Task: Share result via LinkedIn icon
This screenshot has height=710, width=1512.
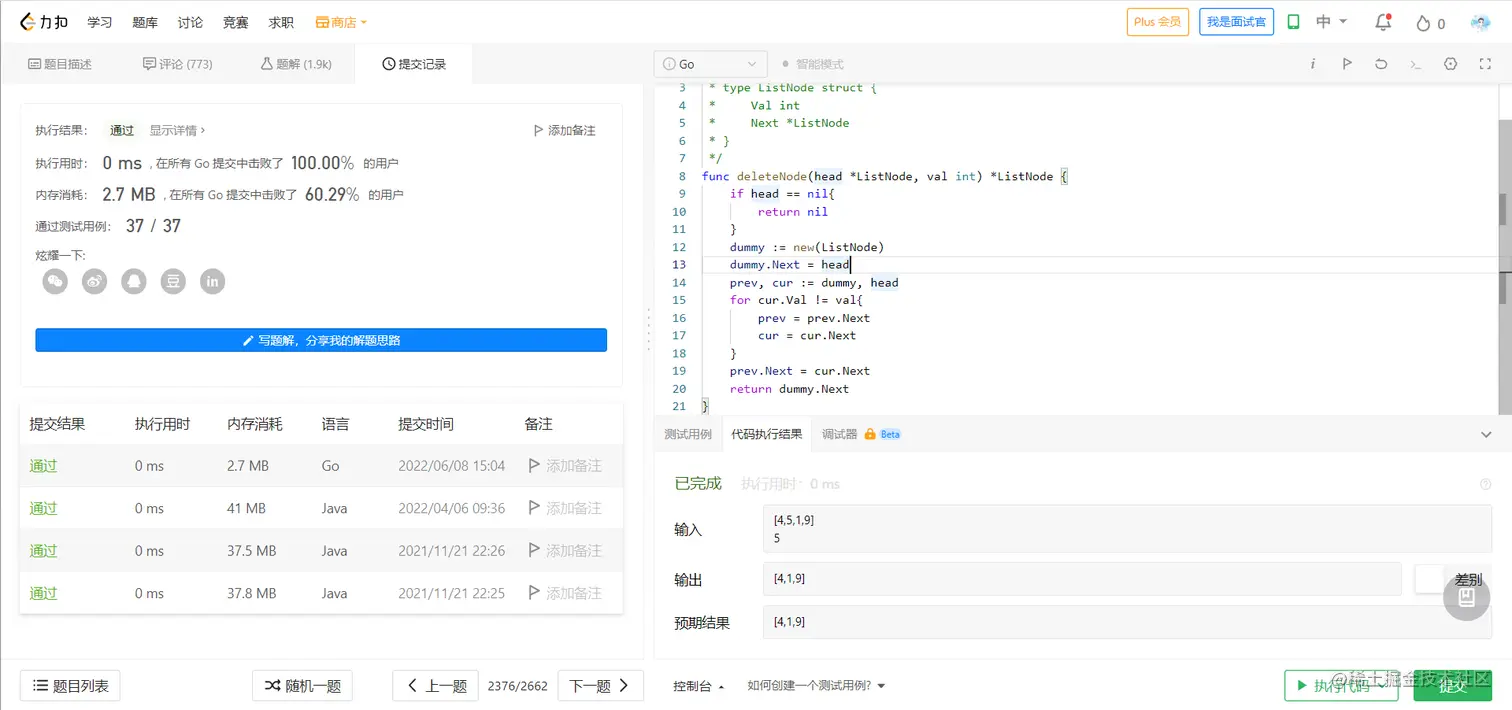Action: point(212,282)
